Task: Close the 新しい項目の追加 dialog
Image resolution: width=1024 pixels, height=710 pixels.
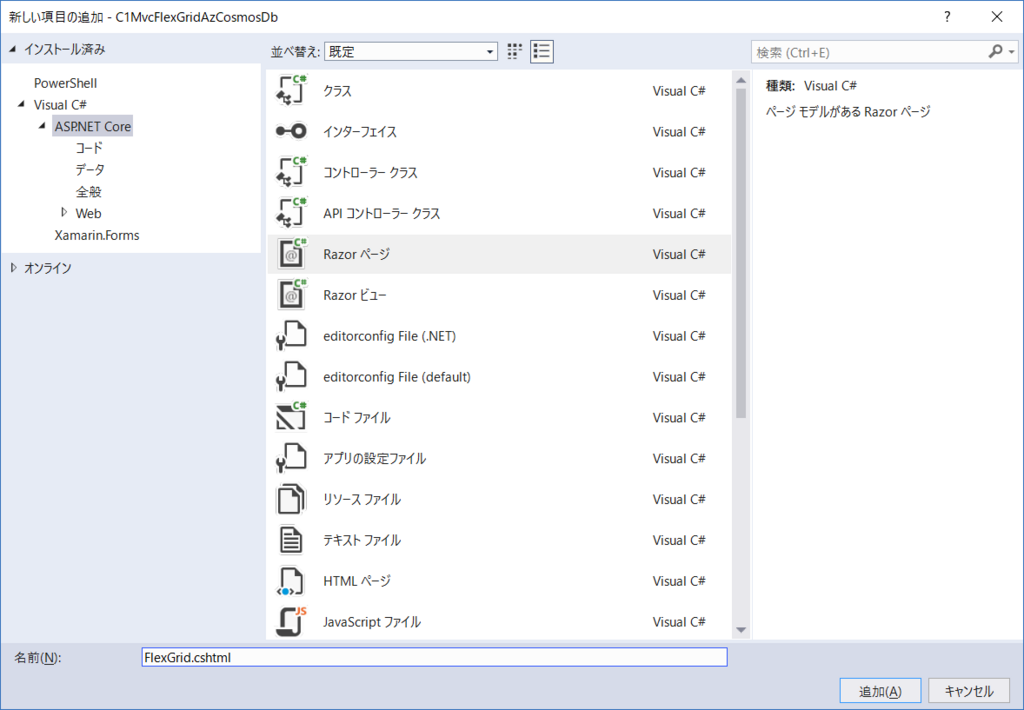Action: [997, 17]
